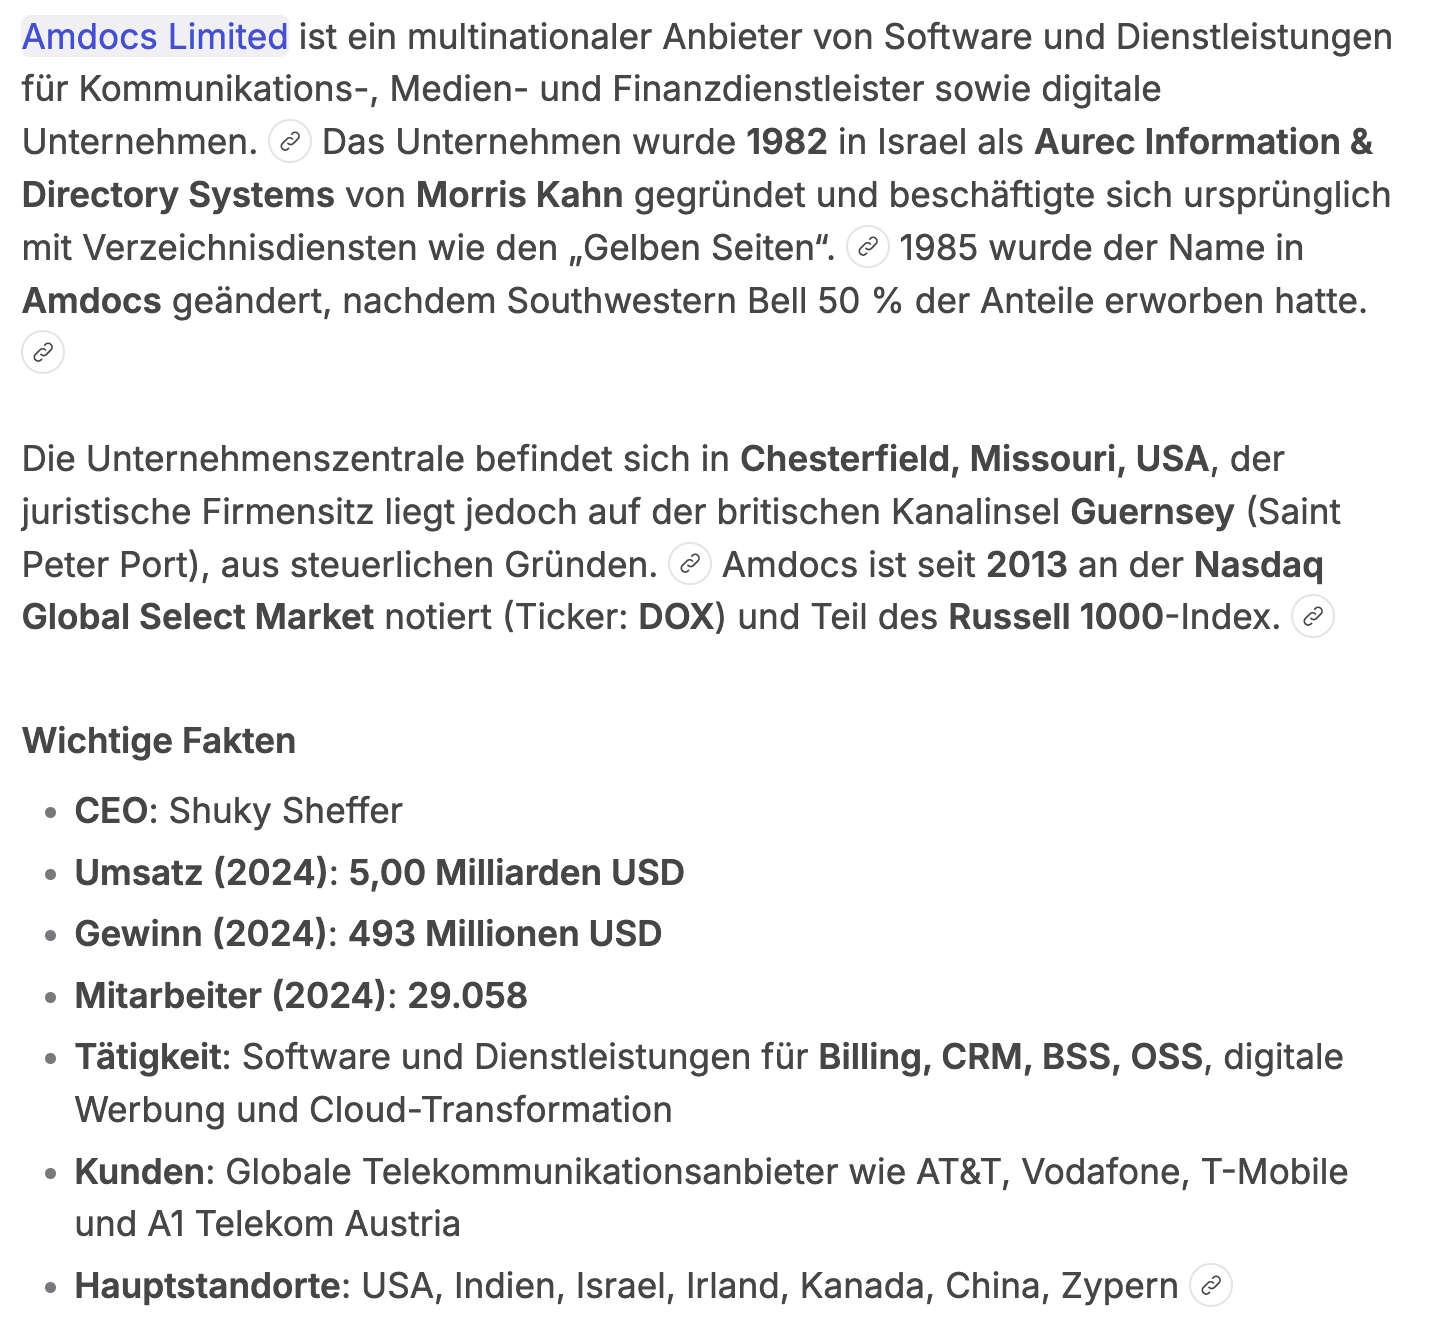The image size is (1438, 1326).
Task: Open citation icon after "Gelben Seiten"
Action: coord(868,247)
